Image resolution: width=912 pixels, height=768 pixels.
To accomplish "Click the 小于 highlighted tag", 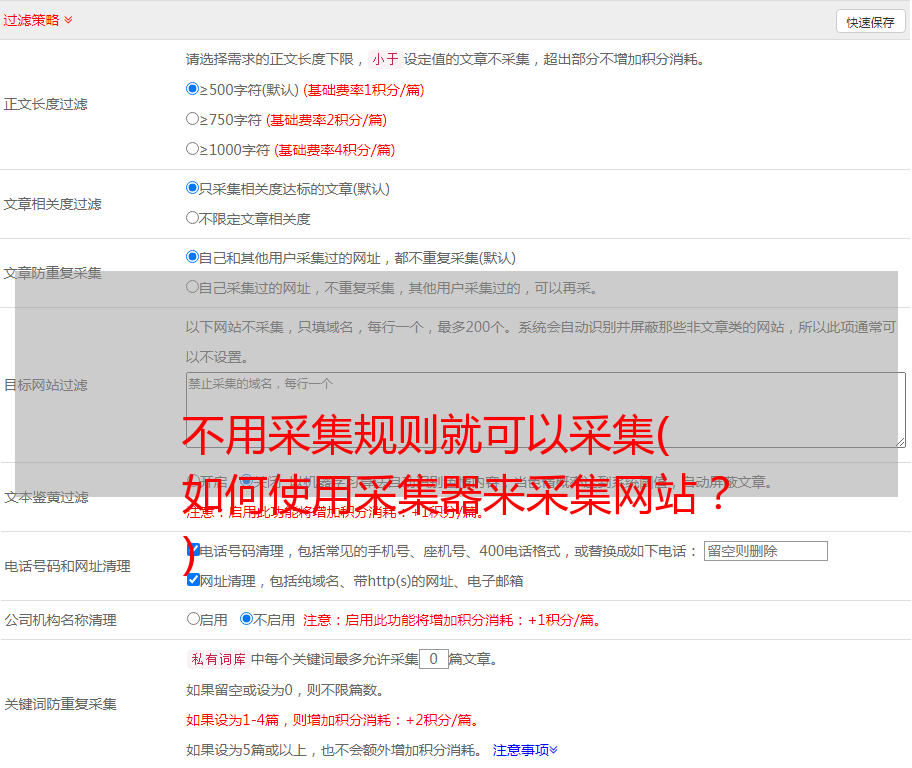I will tap(385, 59).
